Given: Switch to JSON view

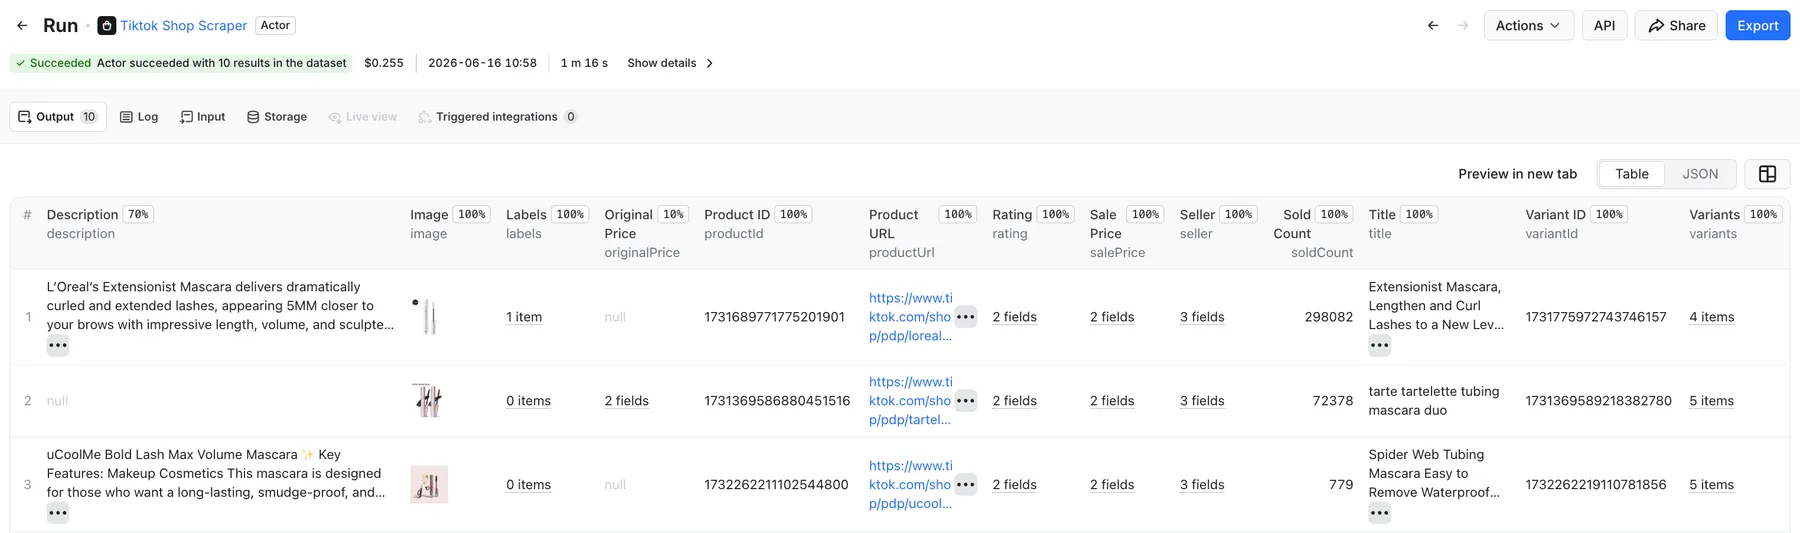Looking at the screenshot, I should click(x=1700, y=174).
